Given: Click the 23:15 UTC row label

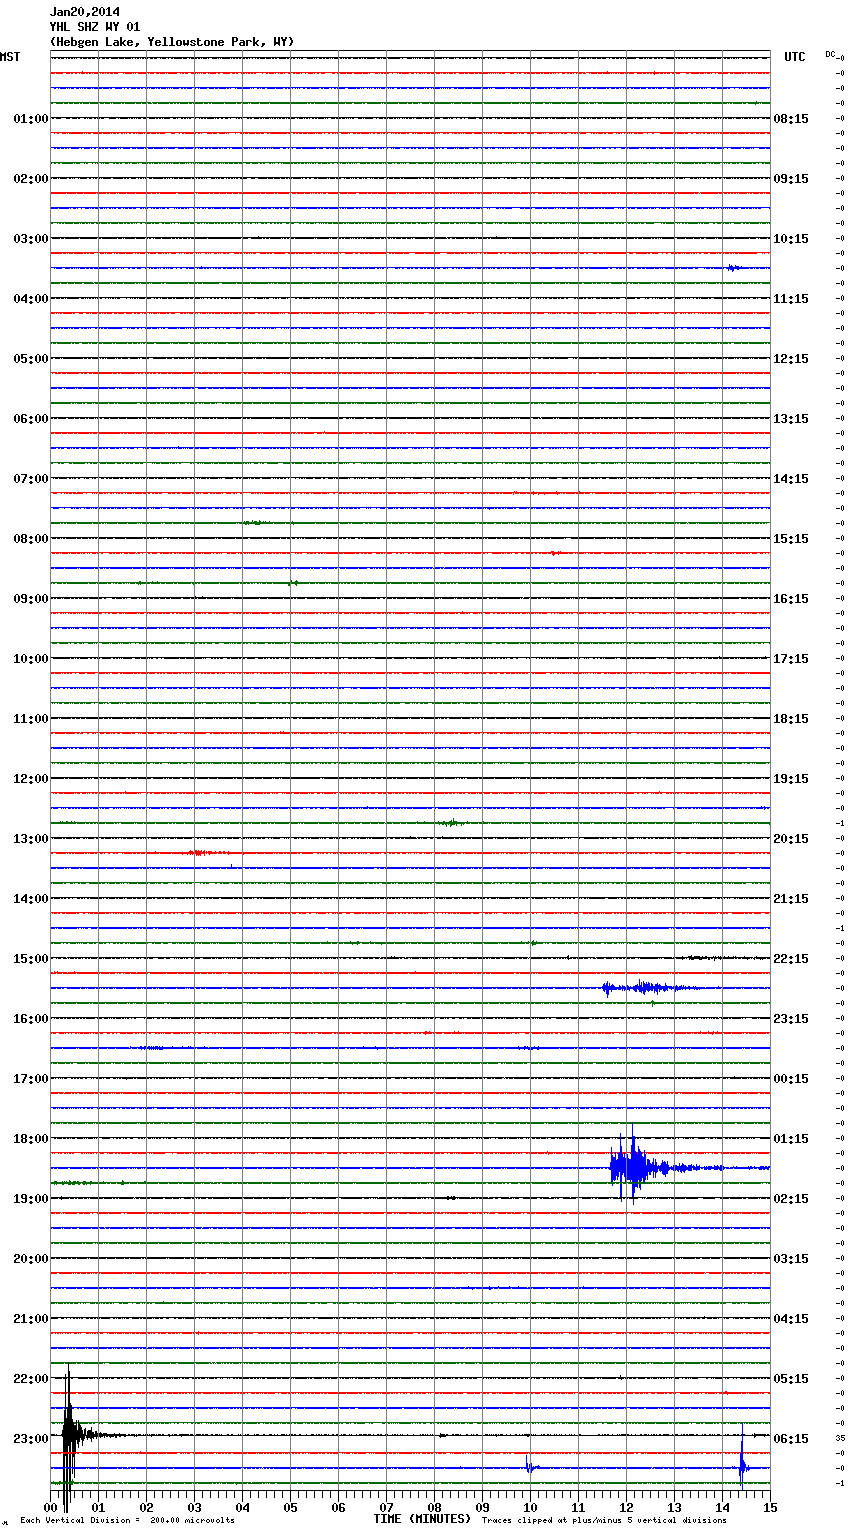Looking at the screenshot, I should (x=791, y=1019).
